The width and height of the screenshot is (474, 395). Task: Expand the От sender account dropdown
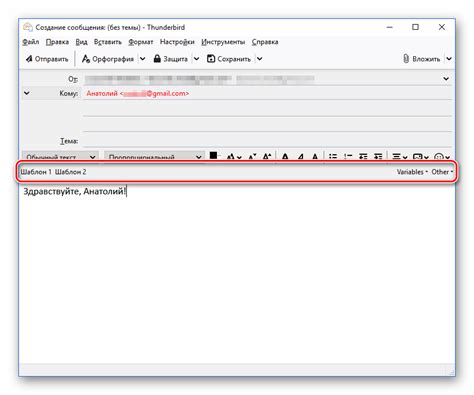point(446,79)
